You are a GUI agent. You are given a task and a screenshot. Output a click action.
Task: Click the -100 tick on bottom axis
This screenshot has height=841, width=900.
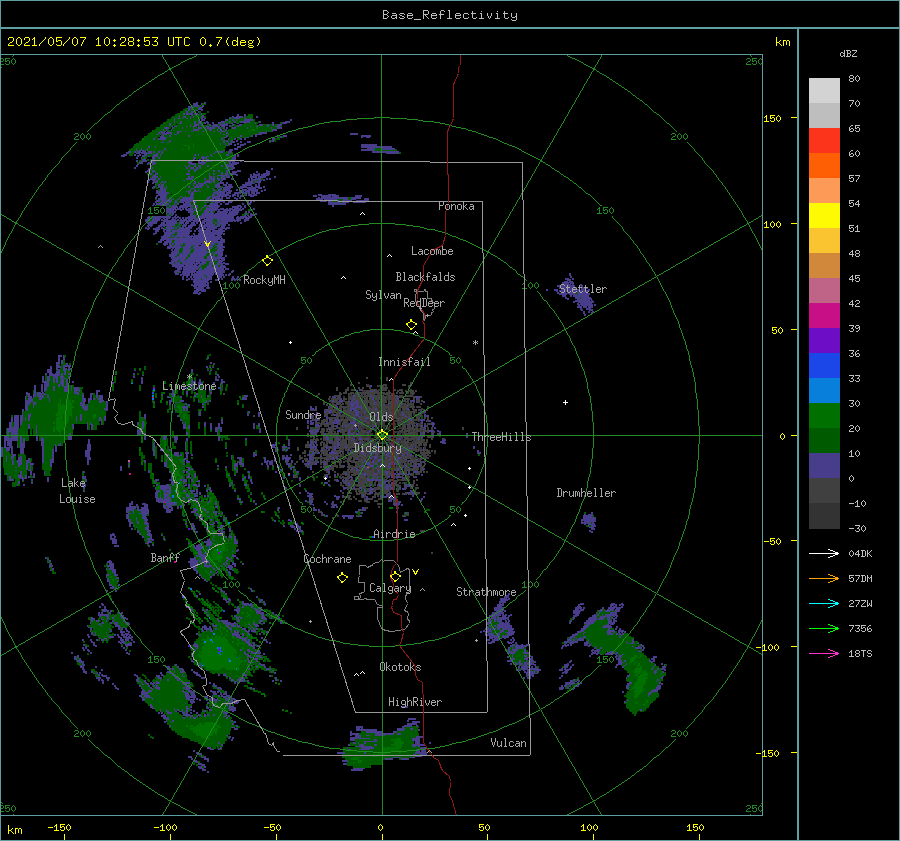[165, 828]
